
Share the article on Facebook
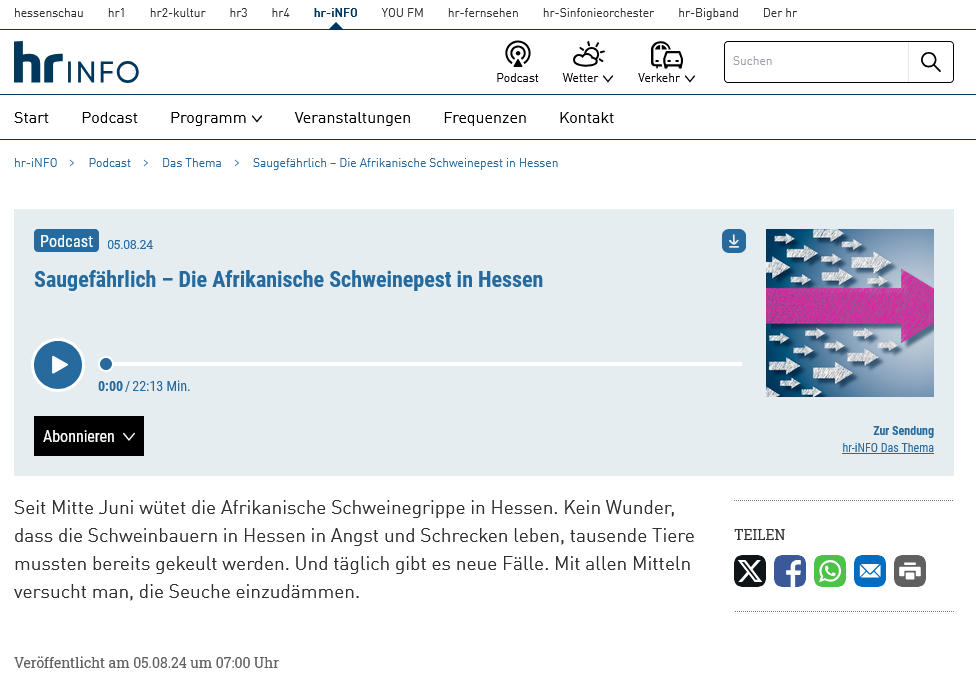coord(790,571)
